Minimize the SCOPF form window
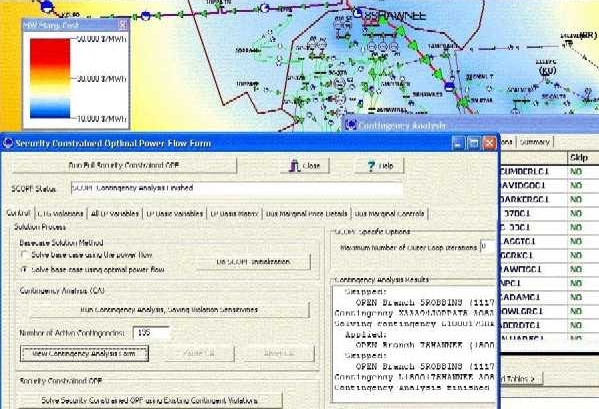This screenshot has height=409, width=599. click(x=458, y=144)
